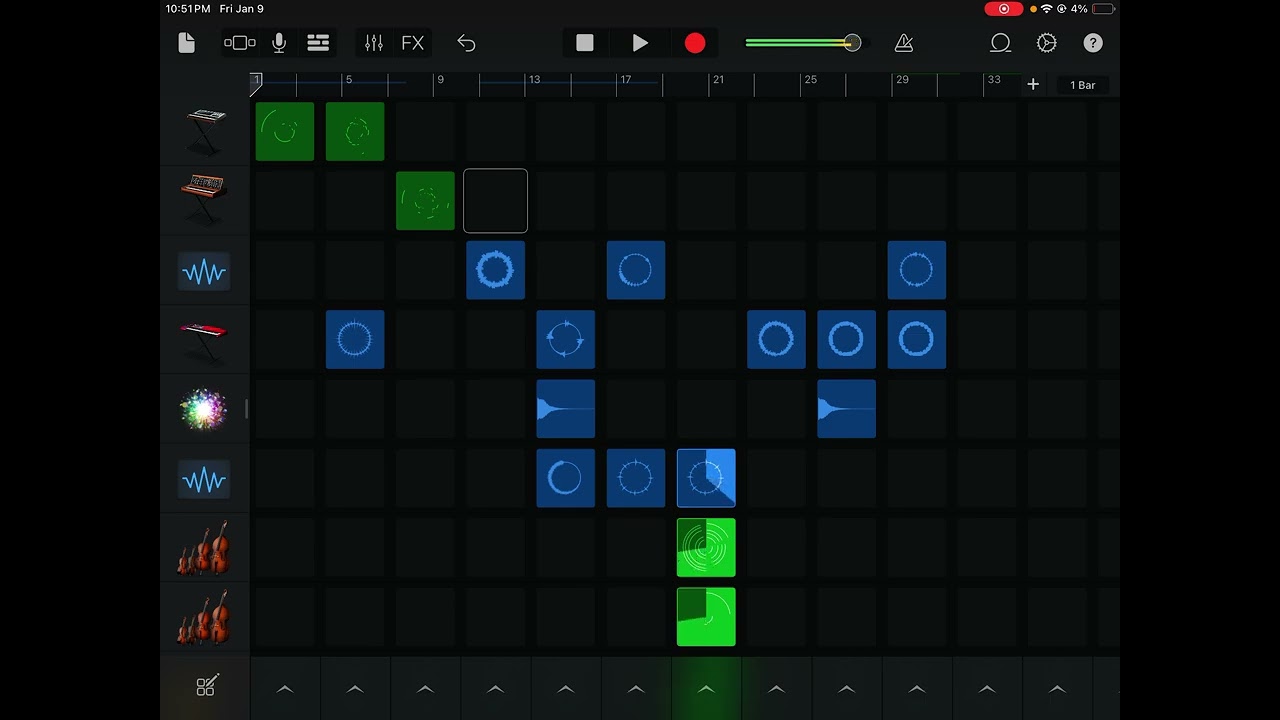Select the lower audio waveform track icon
Image resolution: width=1280 pixels, height=720 pixels.
(x=204, y=480)
